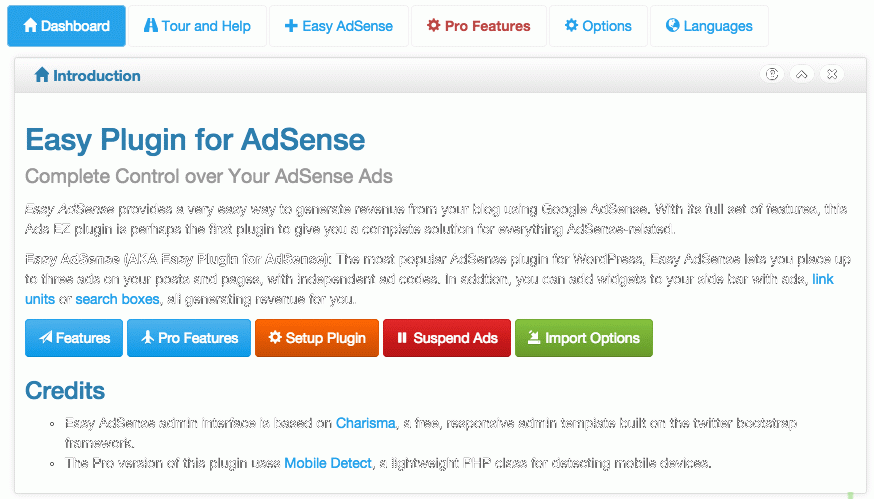Click the orange Setup Plugin button
Screen dimensions: 874x499
point(317,338)
